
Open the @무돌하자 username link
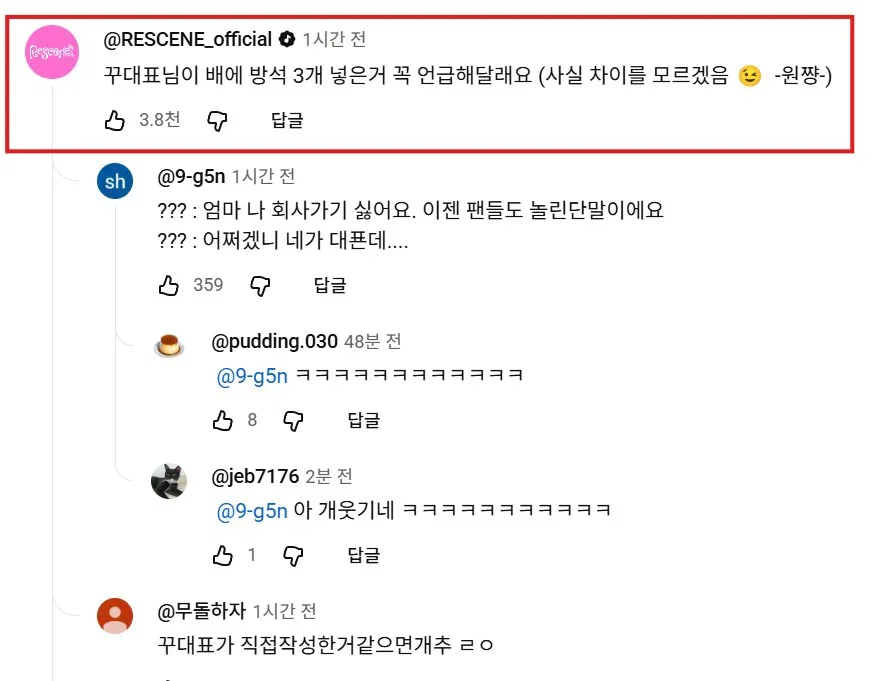tap(201, 611)
